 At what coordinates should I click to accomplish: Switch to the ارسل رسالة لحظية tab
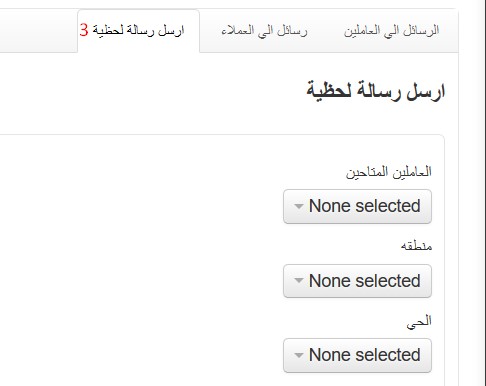tap(138, 31)
